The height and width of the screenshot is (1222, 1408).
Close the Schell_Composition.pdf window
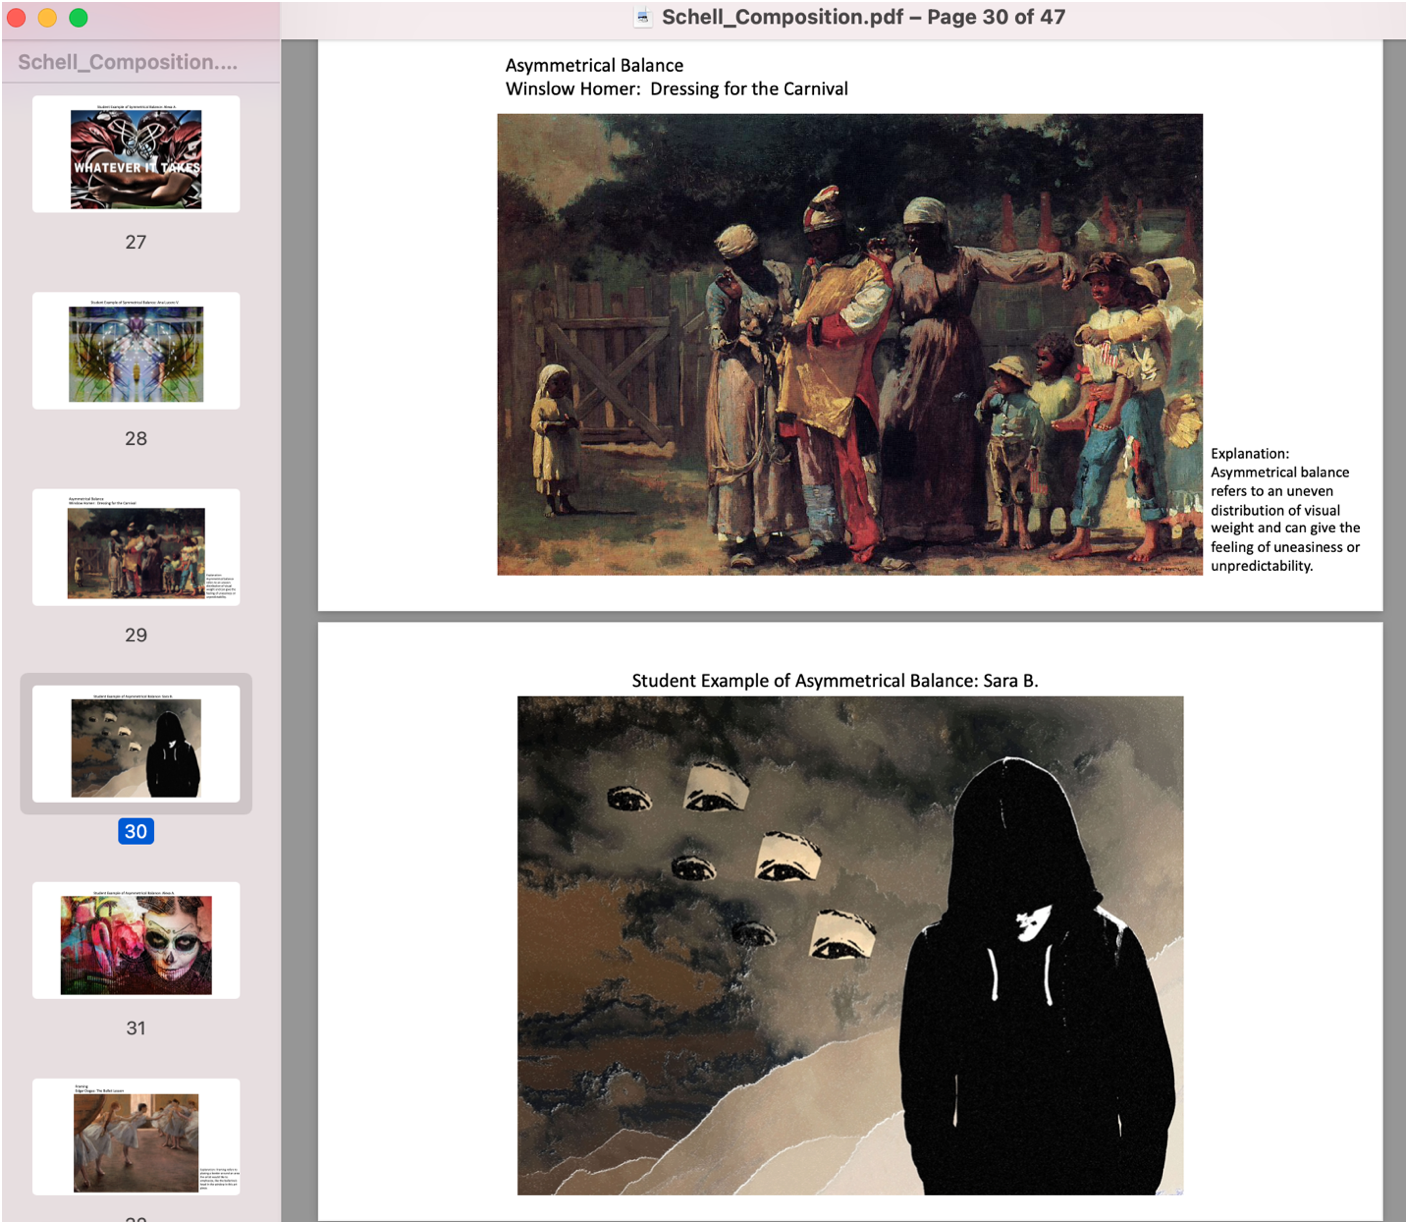(x=16, y=17)
